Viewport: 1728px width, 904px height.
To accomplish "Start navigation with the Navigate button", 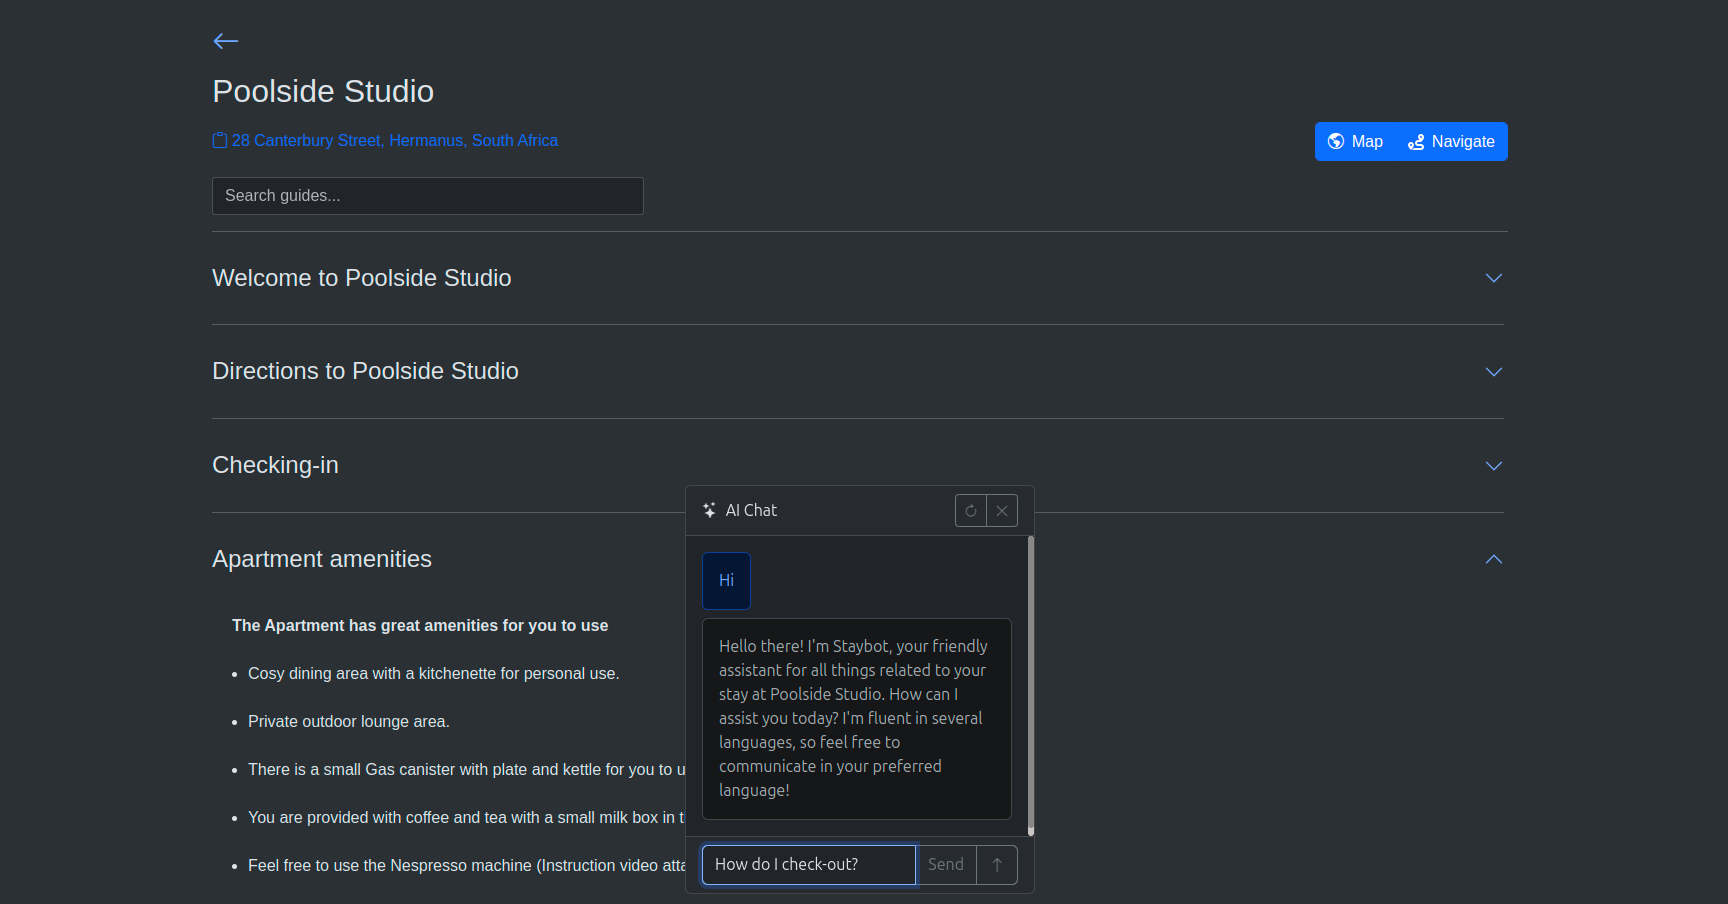I will 1451,141.
